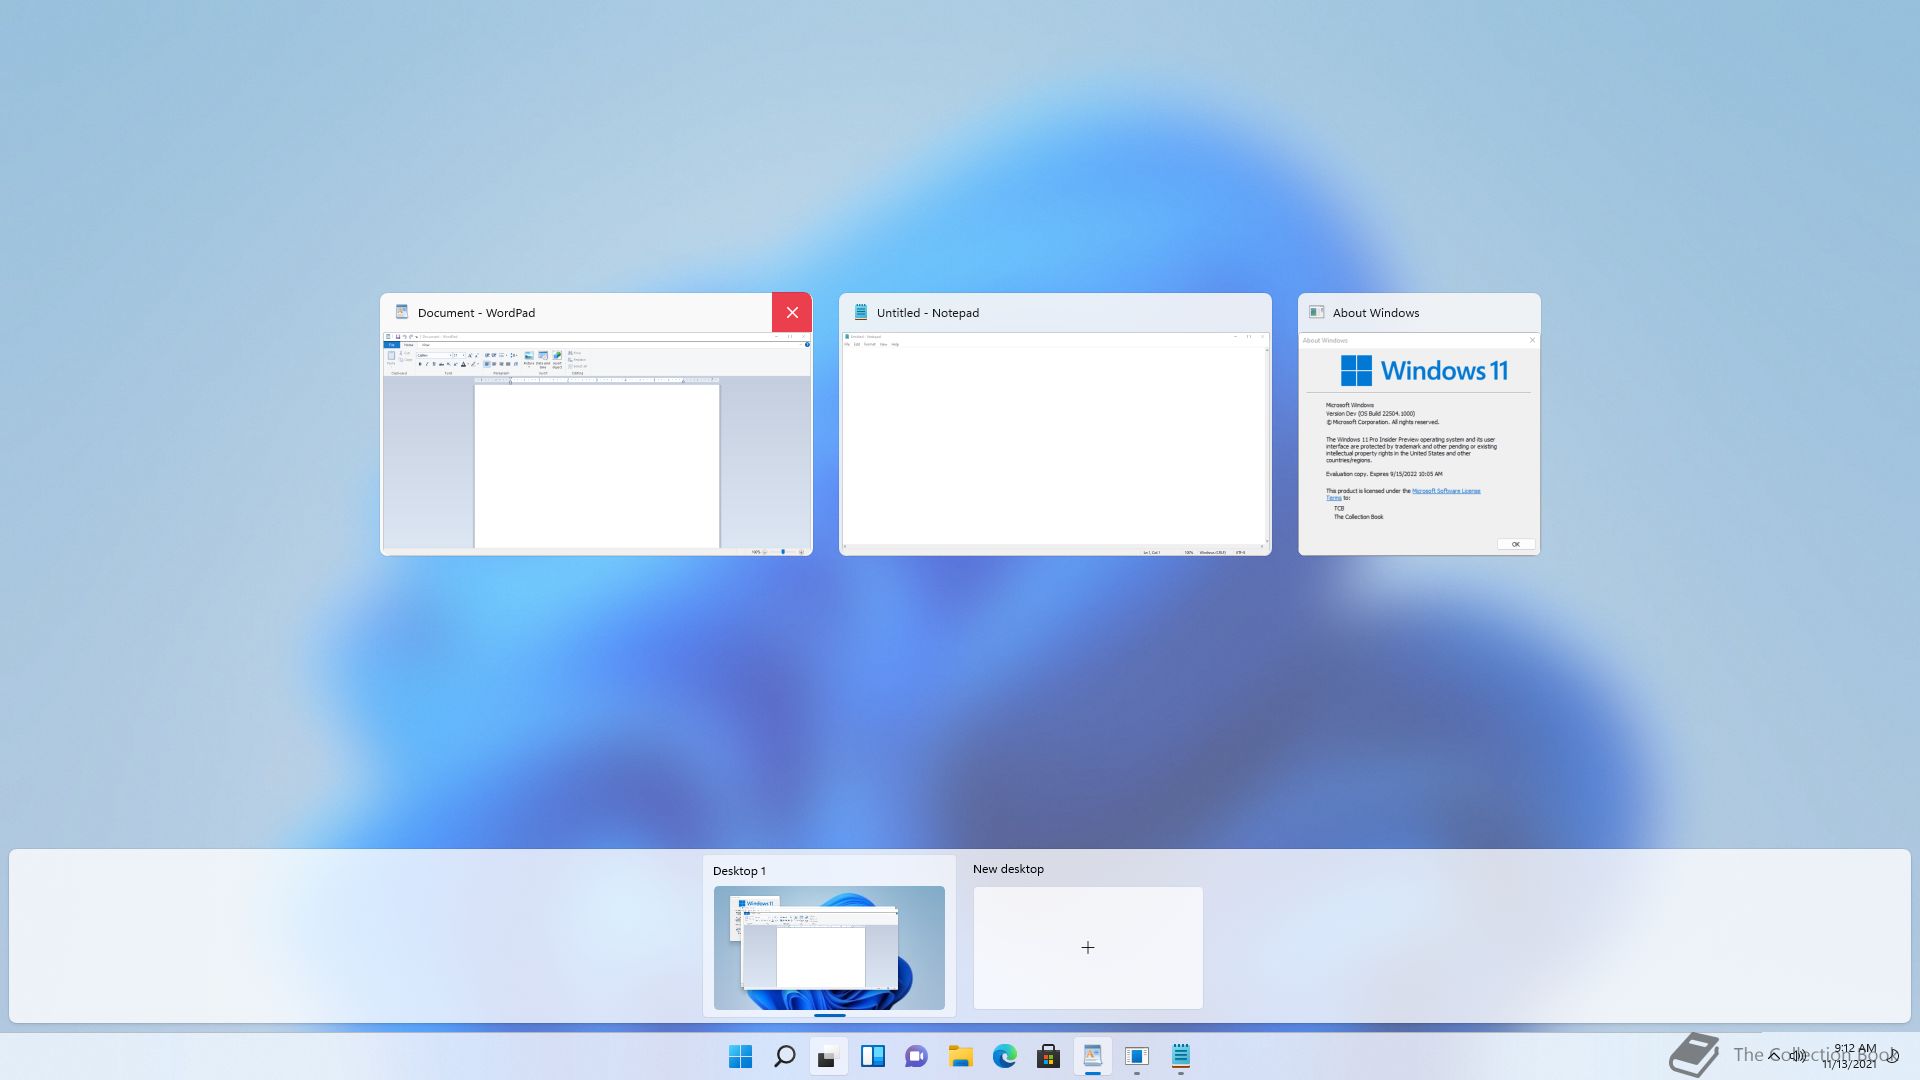Open taskbar Search
The image size is (1920, 1080).
coord(785,1056)
